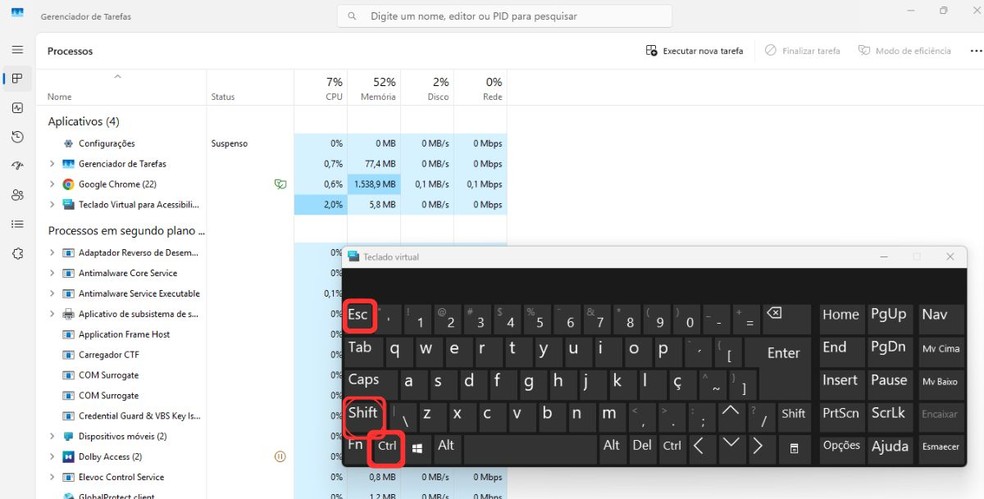This screenshot has width=984, height=499.
Task: Expand the Teclado Virtual para Acessibilidade row
Action: click(52, 205)
